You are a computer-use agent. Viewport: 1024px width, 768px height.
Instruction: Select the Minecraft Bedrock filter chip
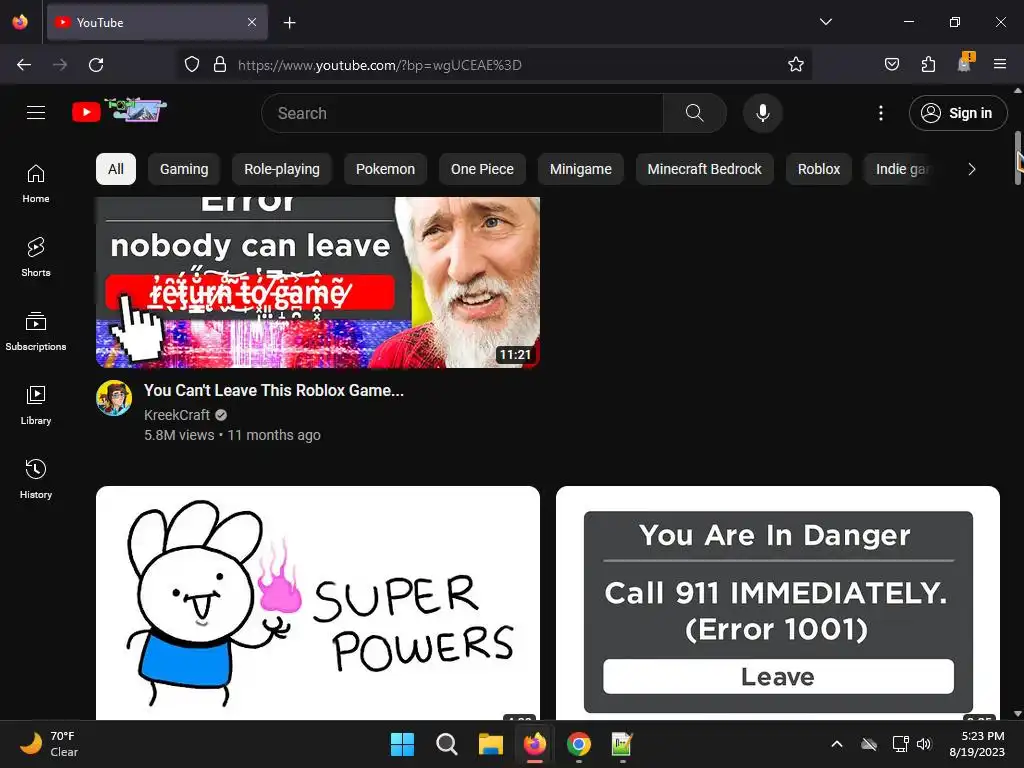pyautogui.click(x=705, y=169)
